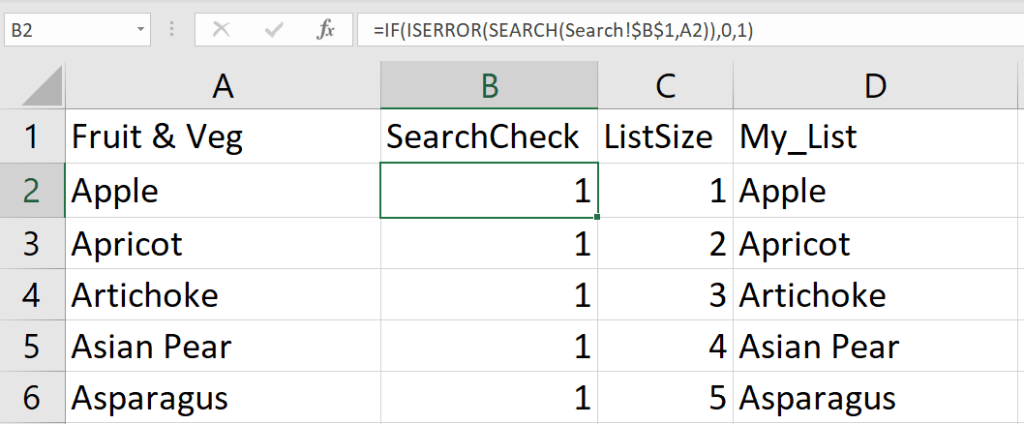Select column B header
This screenshot has height=424, width=1024.
(x=489, y=87)
